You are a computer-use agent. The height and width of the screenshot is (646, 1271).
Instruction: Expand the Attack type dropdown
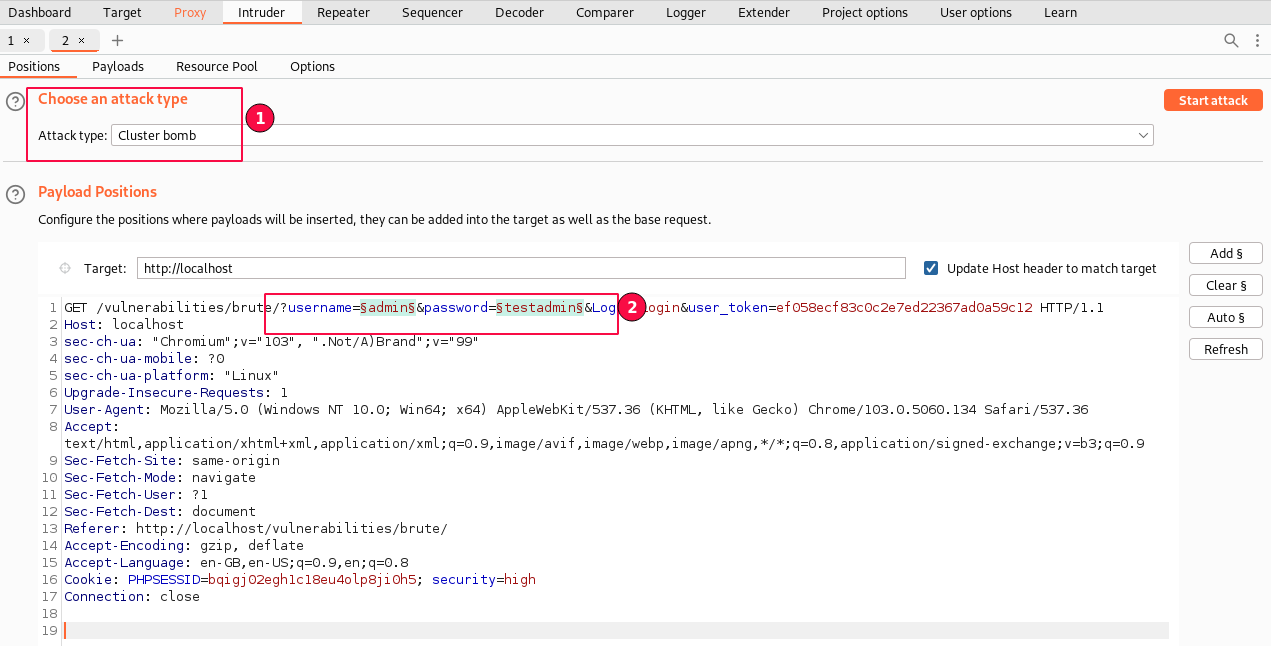click(1143, 135)
